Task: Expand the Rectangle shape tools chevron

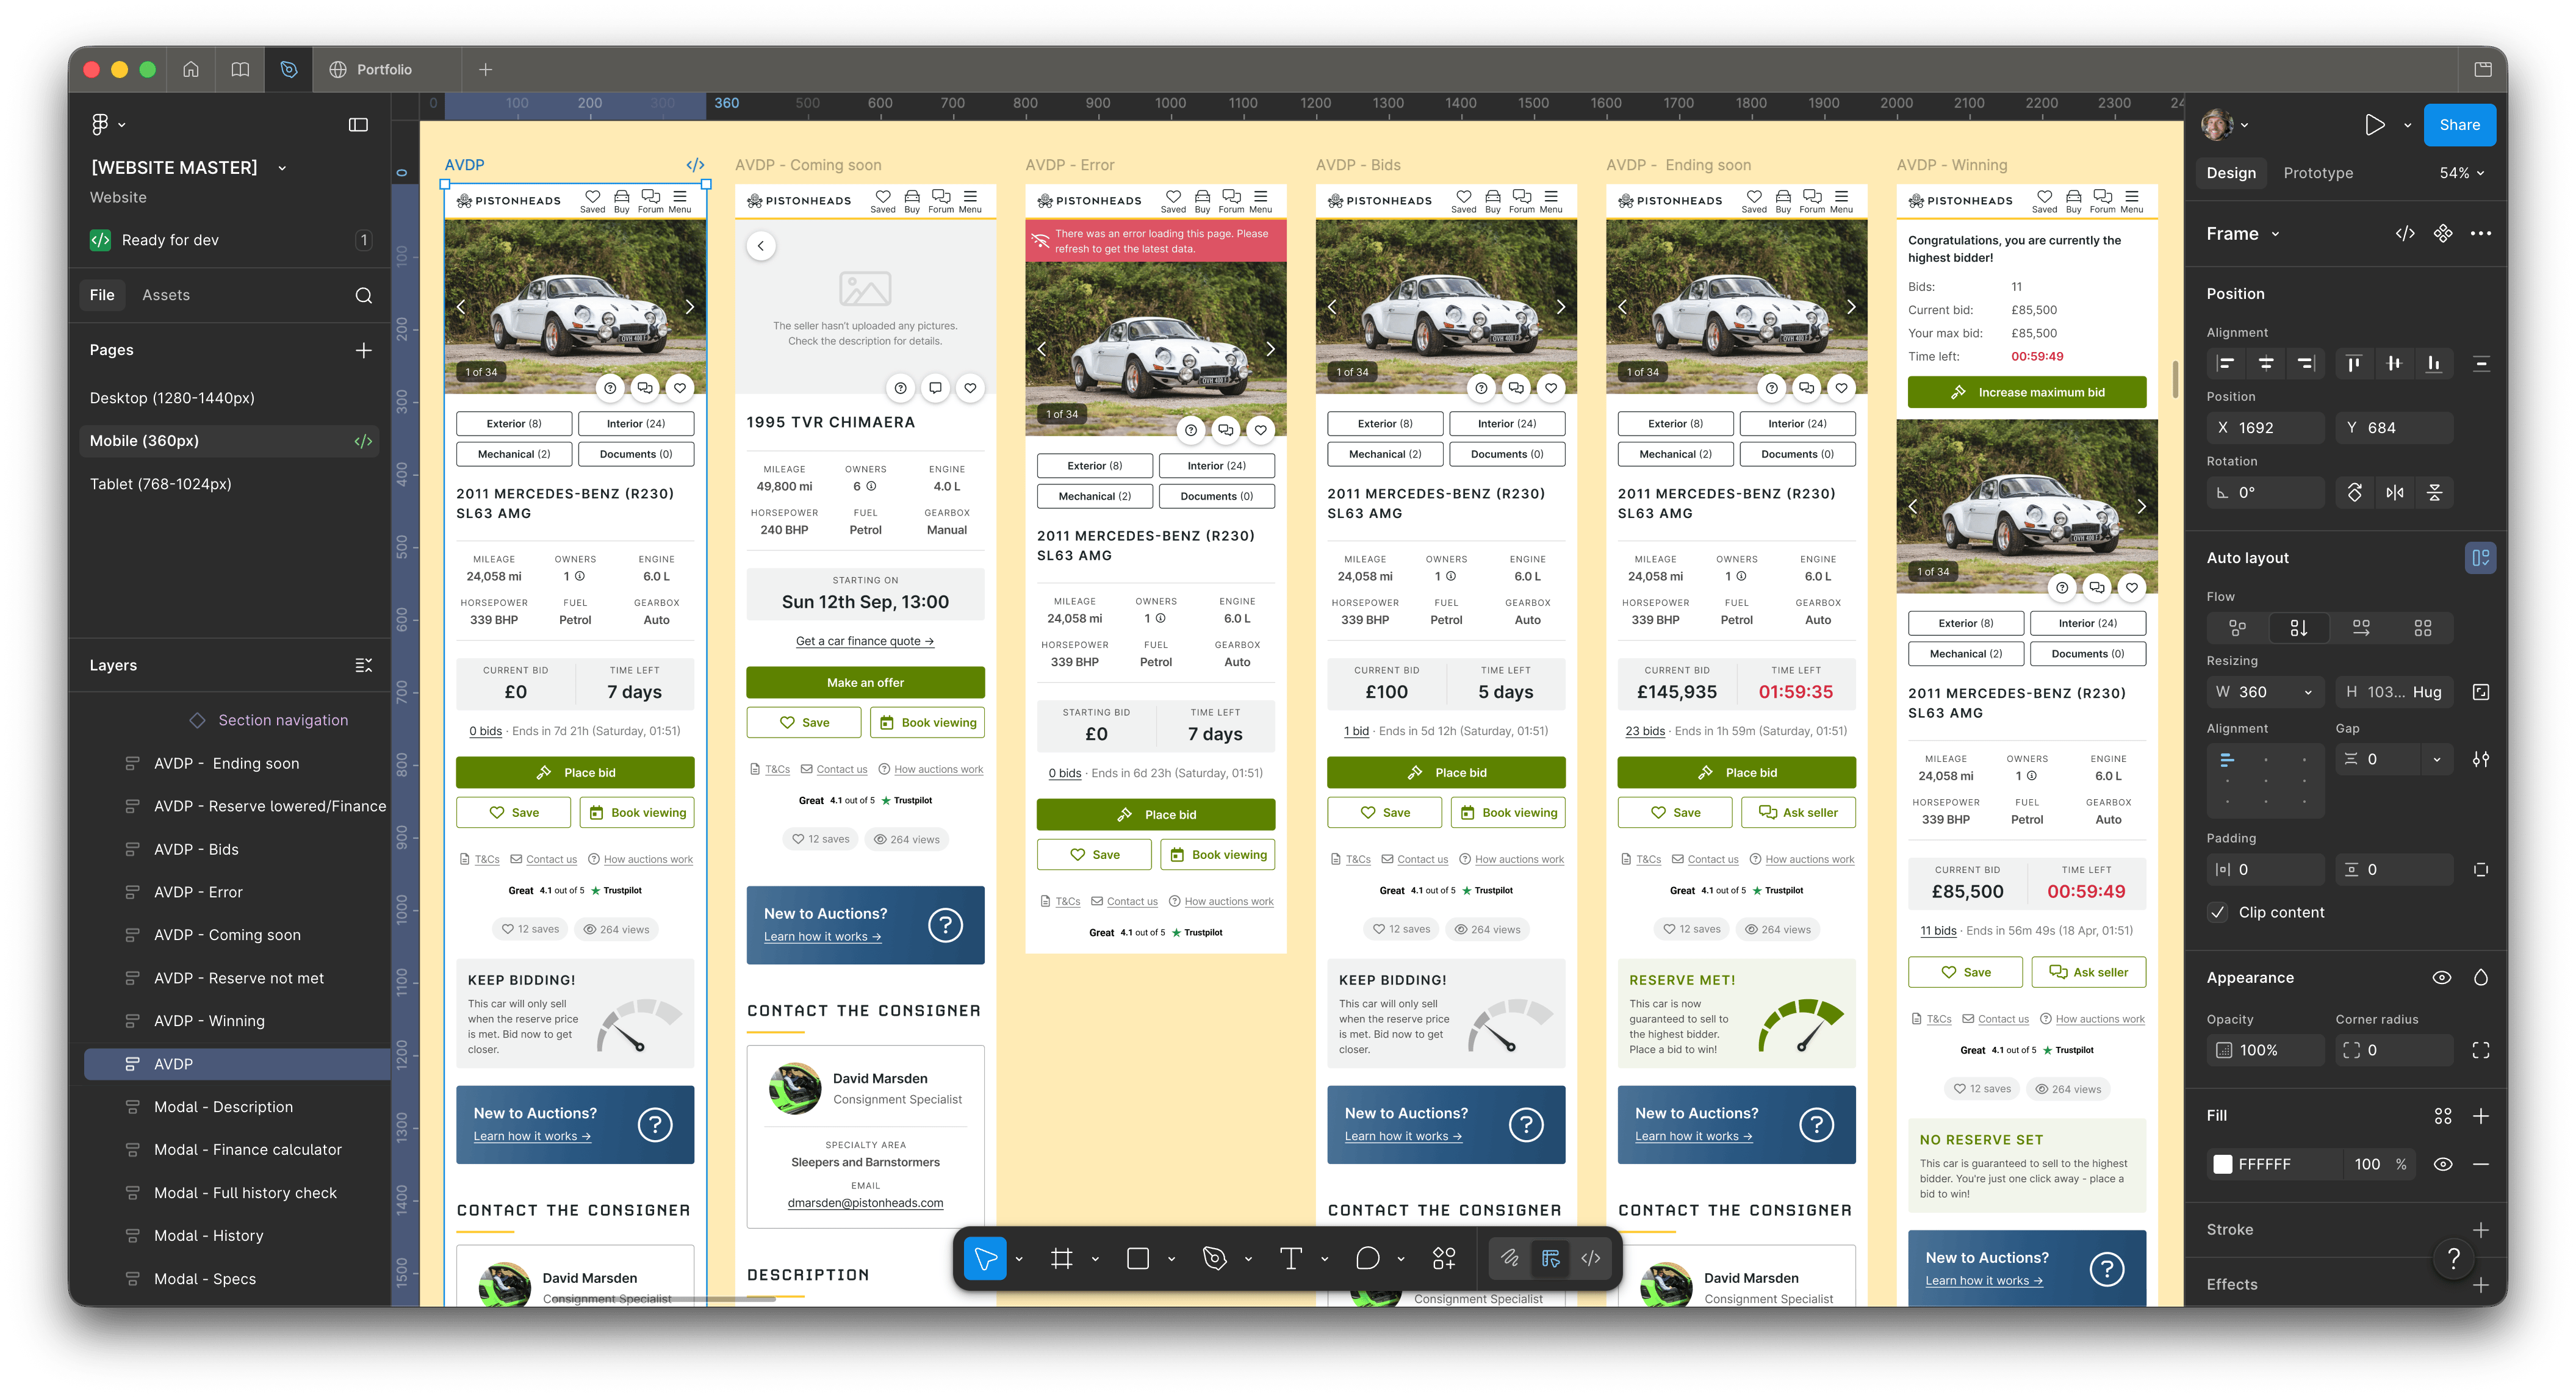Action: point(1171,1259)
